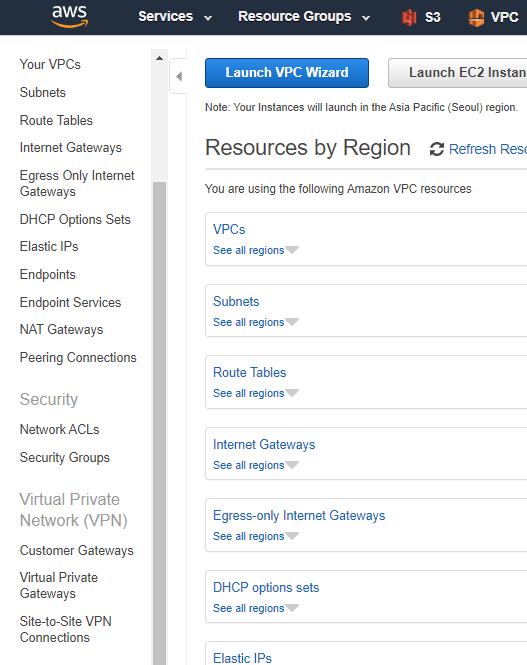Open Elastic IPs resource link in main panel
This screenshot has height=665, width=527.
point(242,658)
